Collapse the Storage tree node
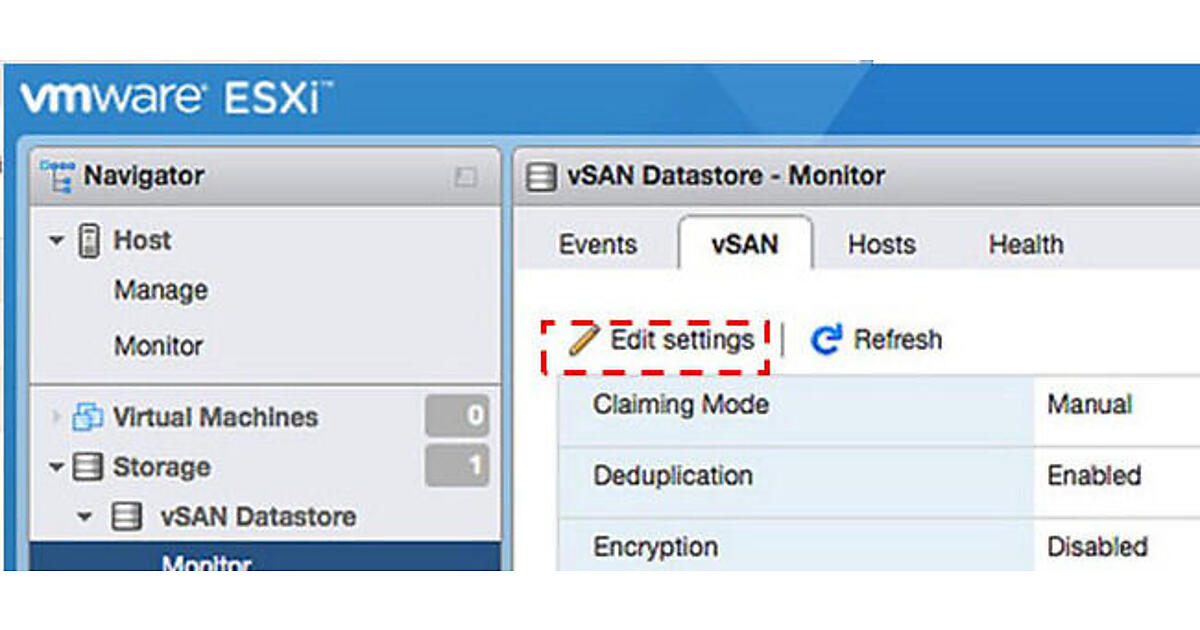This screenshot has width=1200, height=630. [x=57, y=467]
